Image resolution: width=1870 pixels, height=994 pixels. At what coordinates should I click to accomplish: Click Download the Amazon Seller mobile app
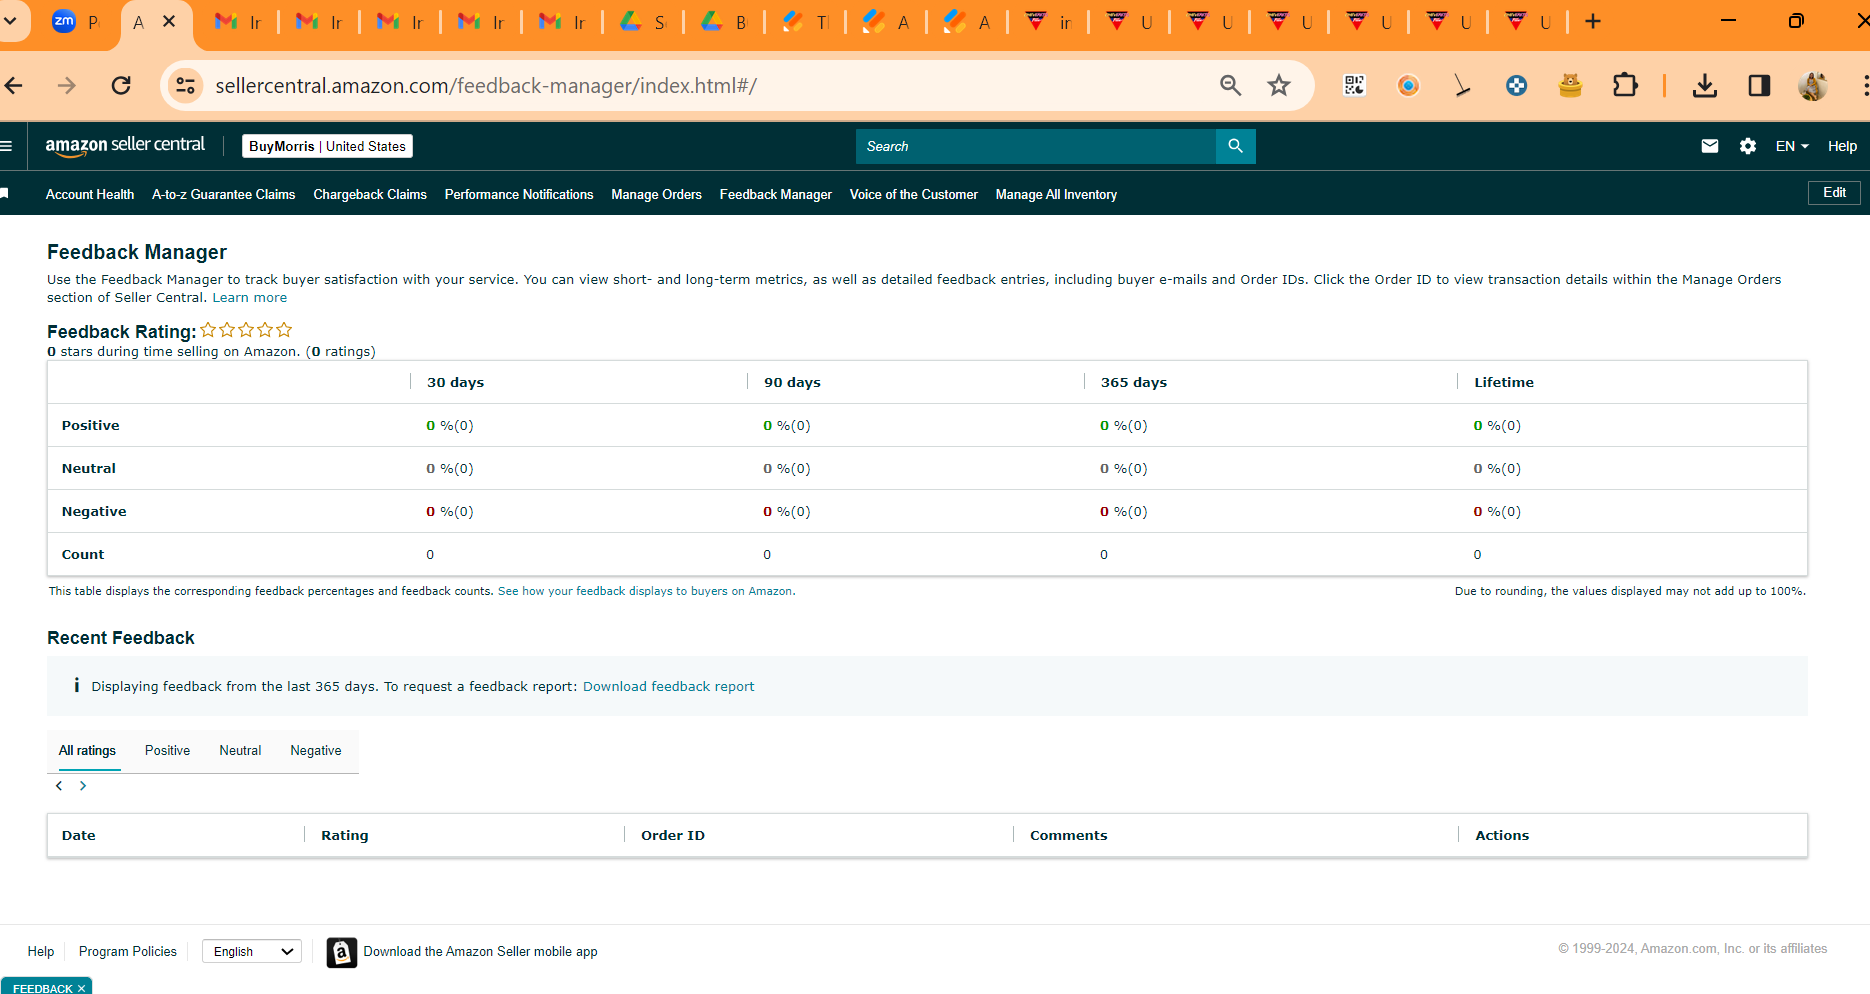[481, 952]
